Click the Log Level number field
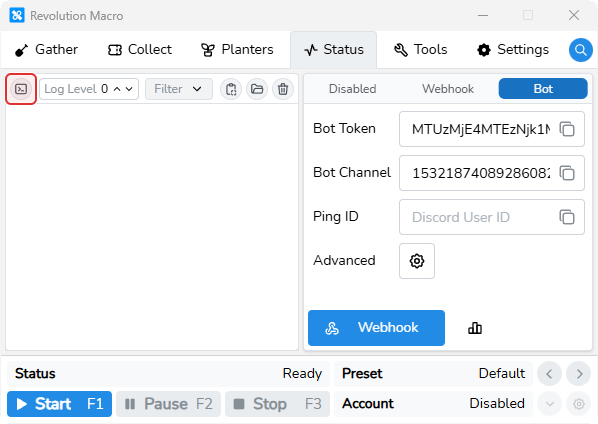This screenshot has width=598, height=424. click(88, 89)
